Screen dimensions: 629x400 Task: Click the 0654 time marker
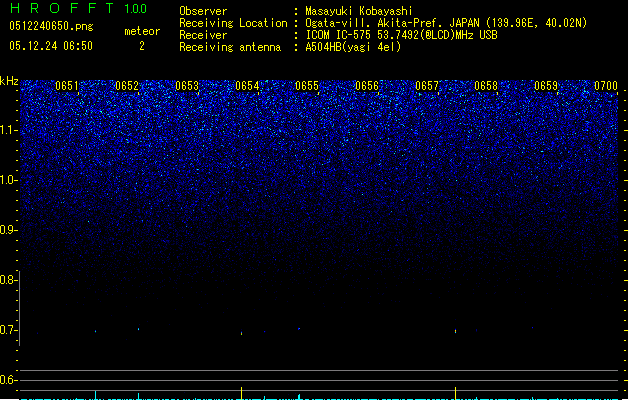tap(247, 86)
